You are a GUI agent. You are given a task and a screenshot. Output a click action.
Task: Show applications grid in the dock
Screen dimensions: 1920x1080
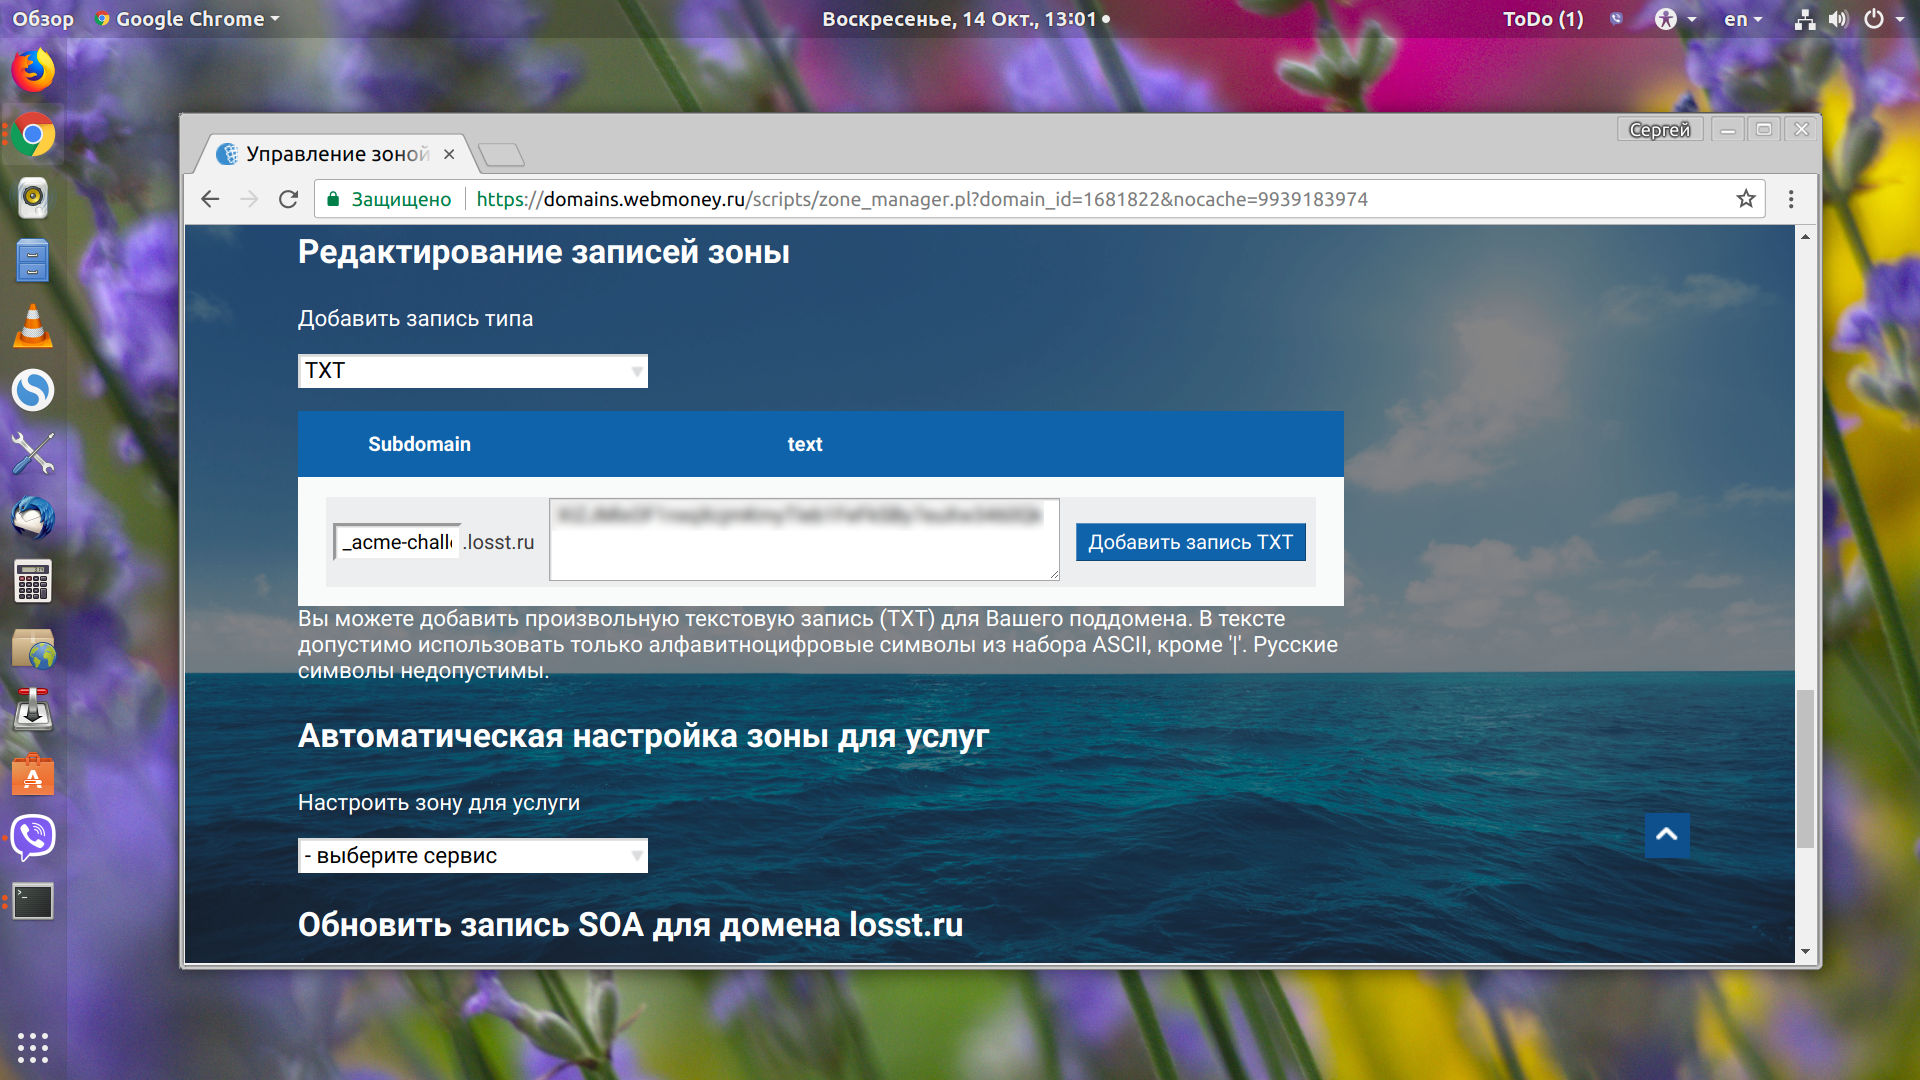tap(33, 1047)
